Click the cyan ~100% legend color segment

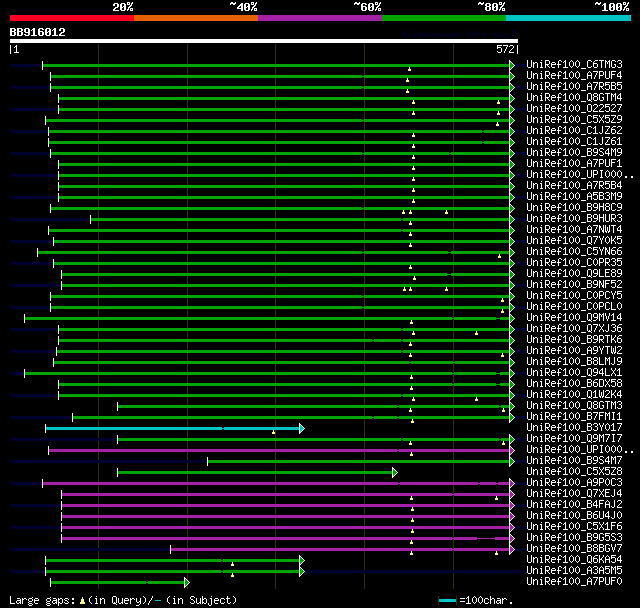(568, 18)
